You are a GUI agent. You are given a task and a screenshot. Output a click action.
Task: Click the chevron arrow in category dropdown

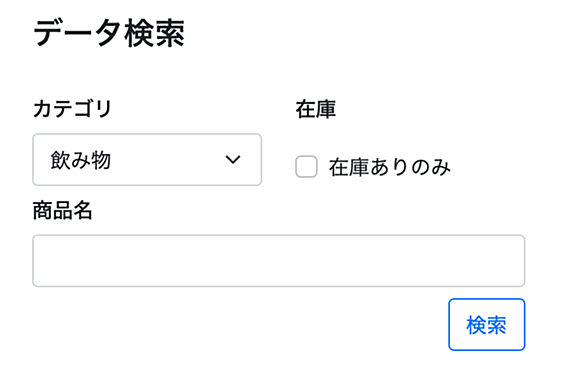[x=233, y=160]
